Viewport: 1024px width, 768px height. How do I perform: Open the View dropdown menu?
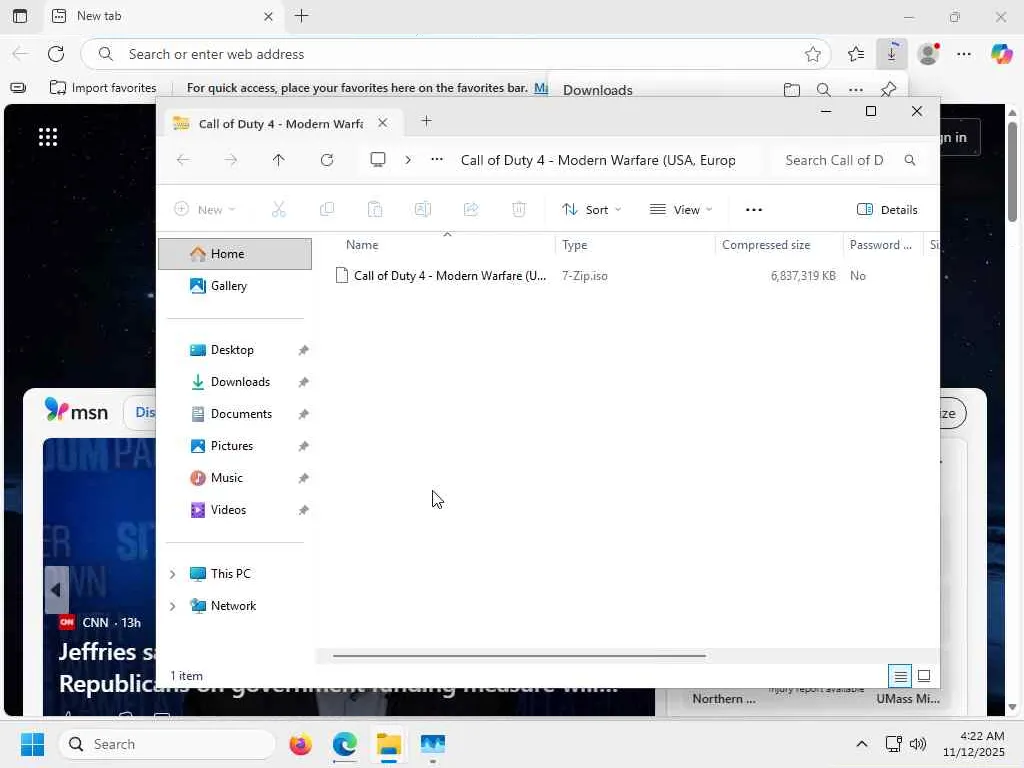680,210
